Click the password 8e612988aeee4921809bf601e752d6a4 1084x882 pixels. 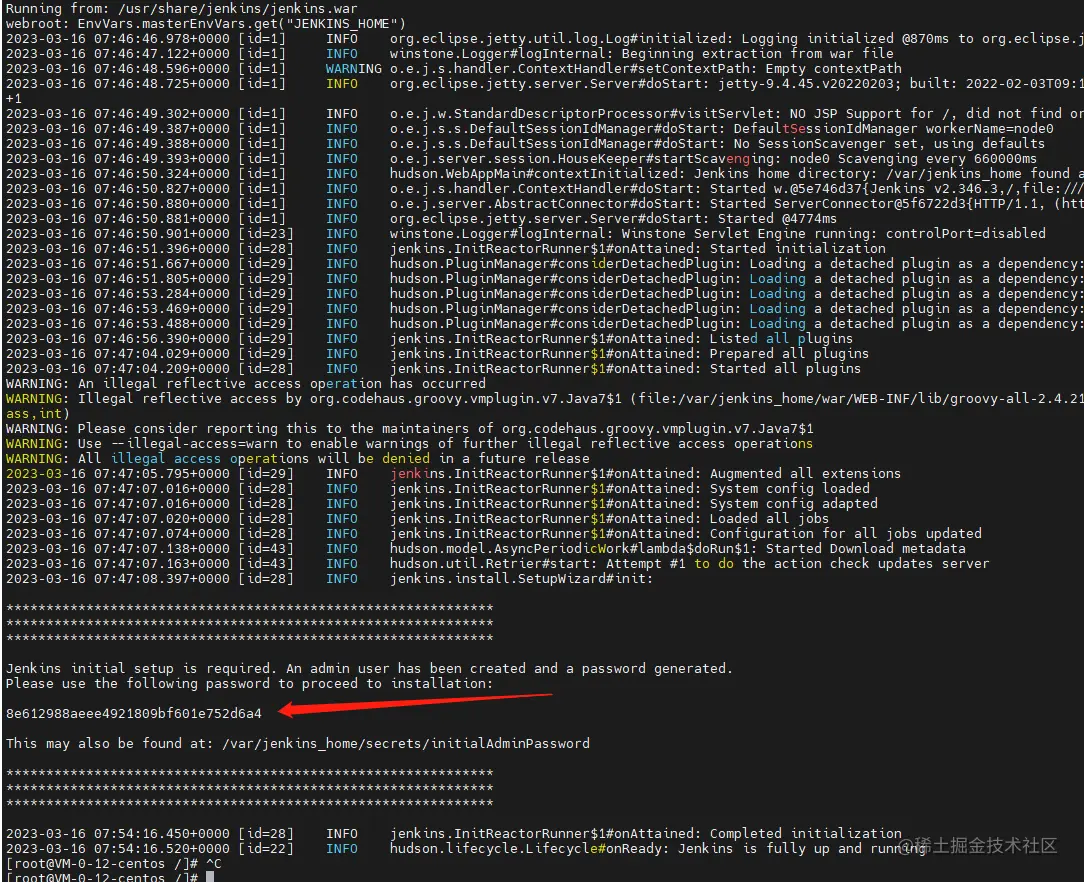pyautogui.click(x=134, y=713)
